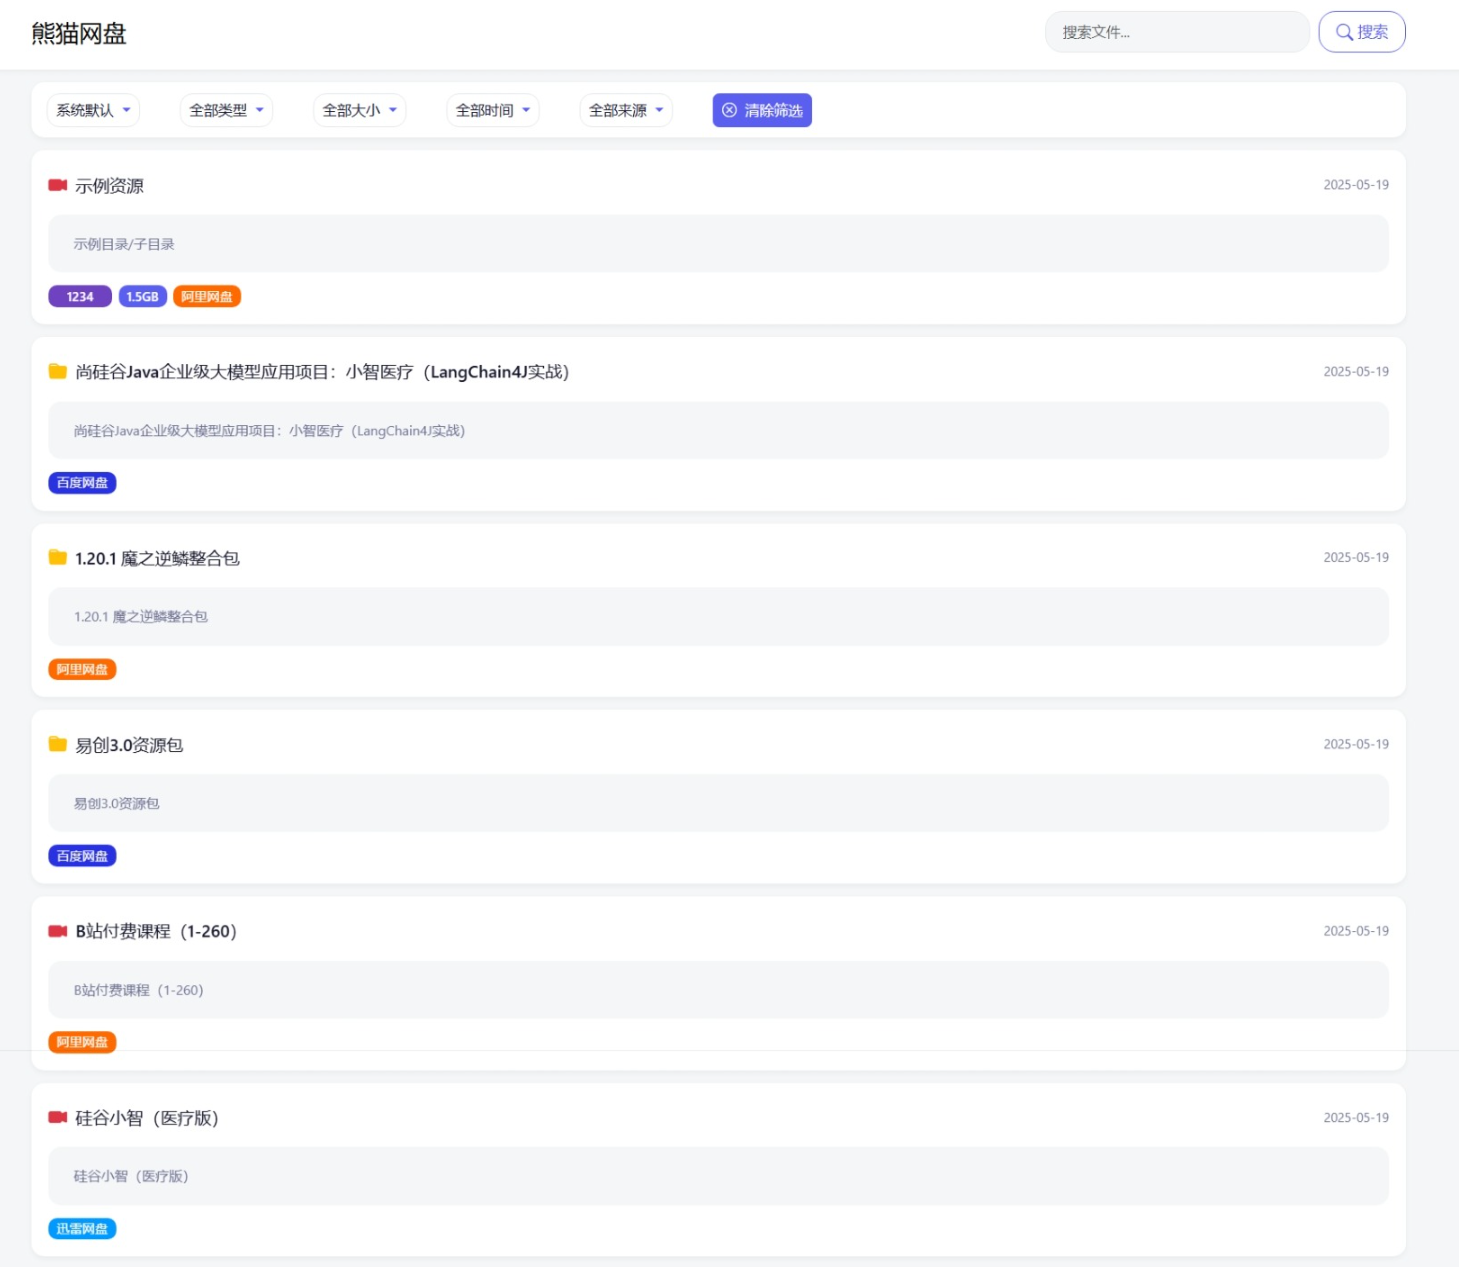Click the 示例目录/子目录 path box
This screenshot has height=1267, width=1459.
click(718, 244)
